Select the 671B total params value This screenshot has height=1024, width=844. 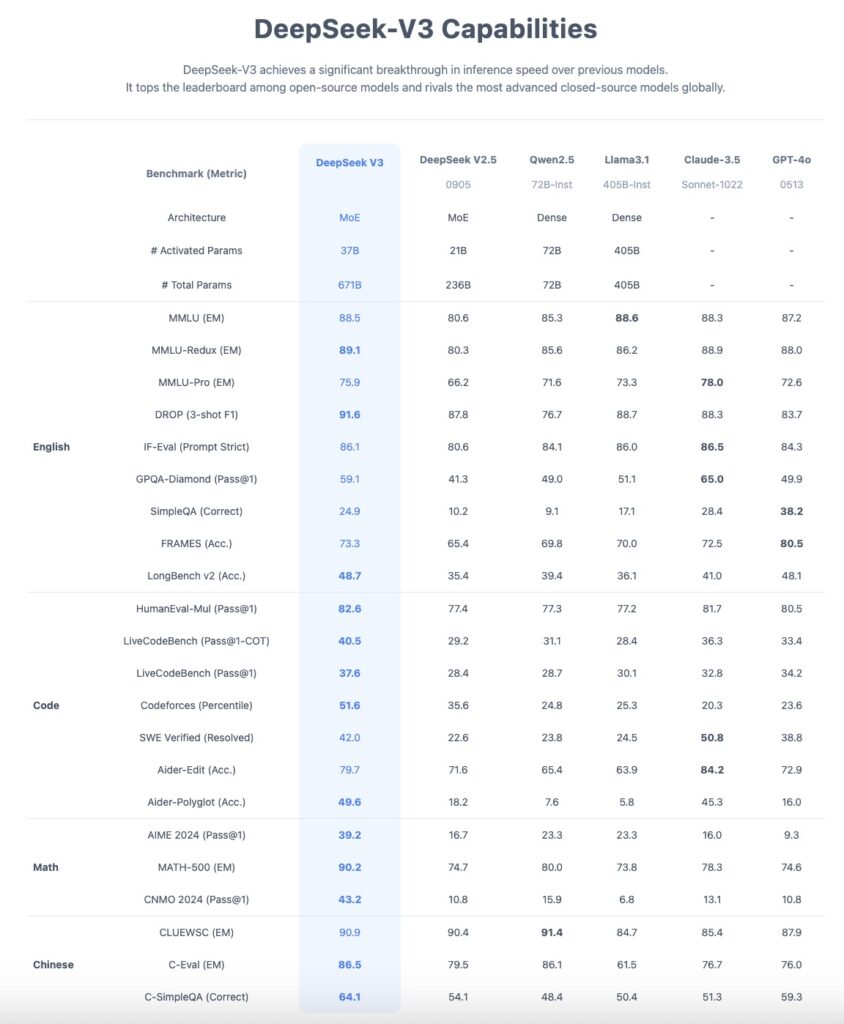click(350, 285)
